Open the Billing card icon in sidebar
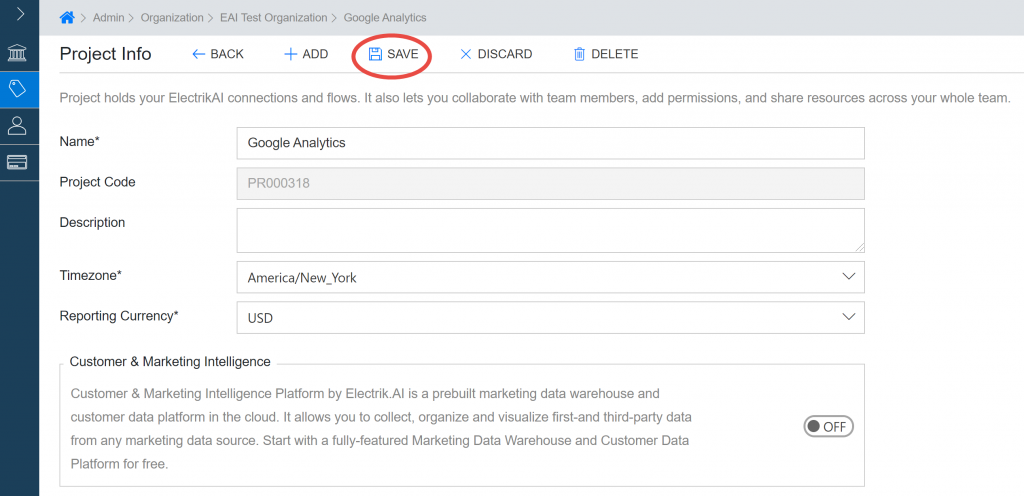 [18, 162]
